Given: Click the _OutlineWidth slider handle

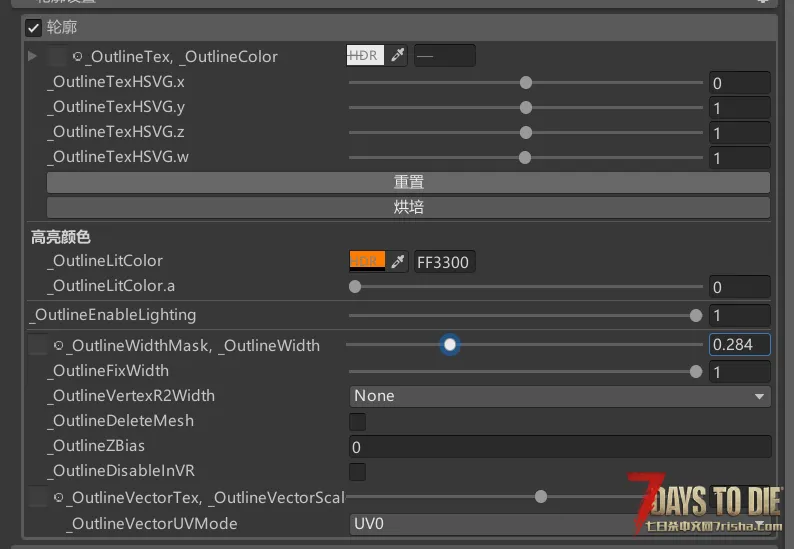Looking at the screenshot, I should [450, 345].
